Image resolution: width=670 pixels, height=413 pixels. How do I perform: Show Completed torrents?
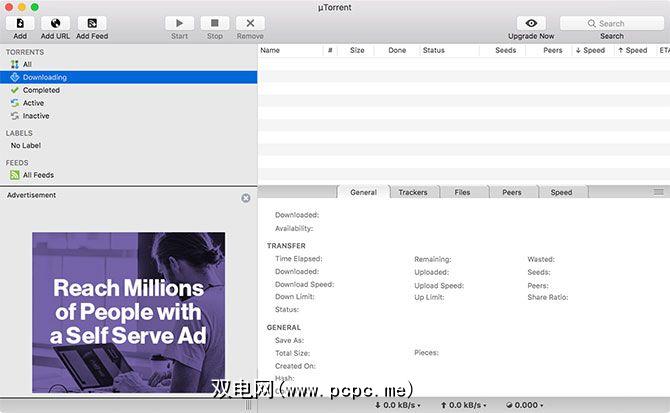click(128, 90)
